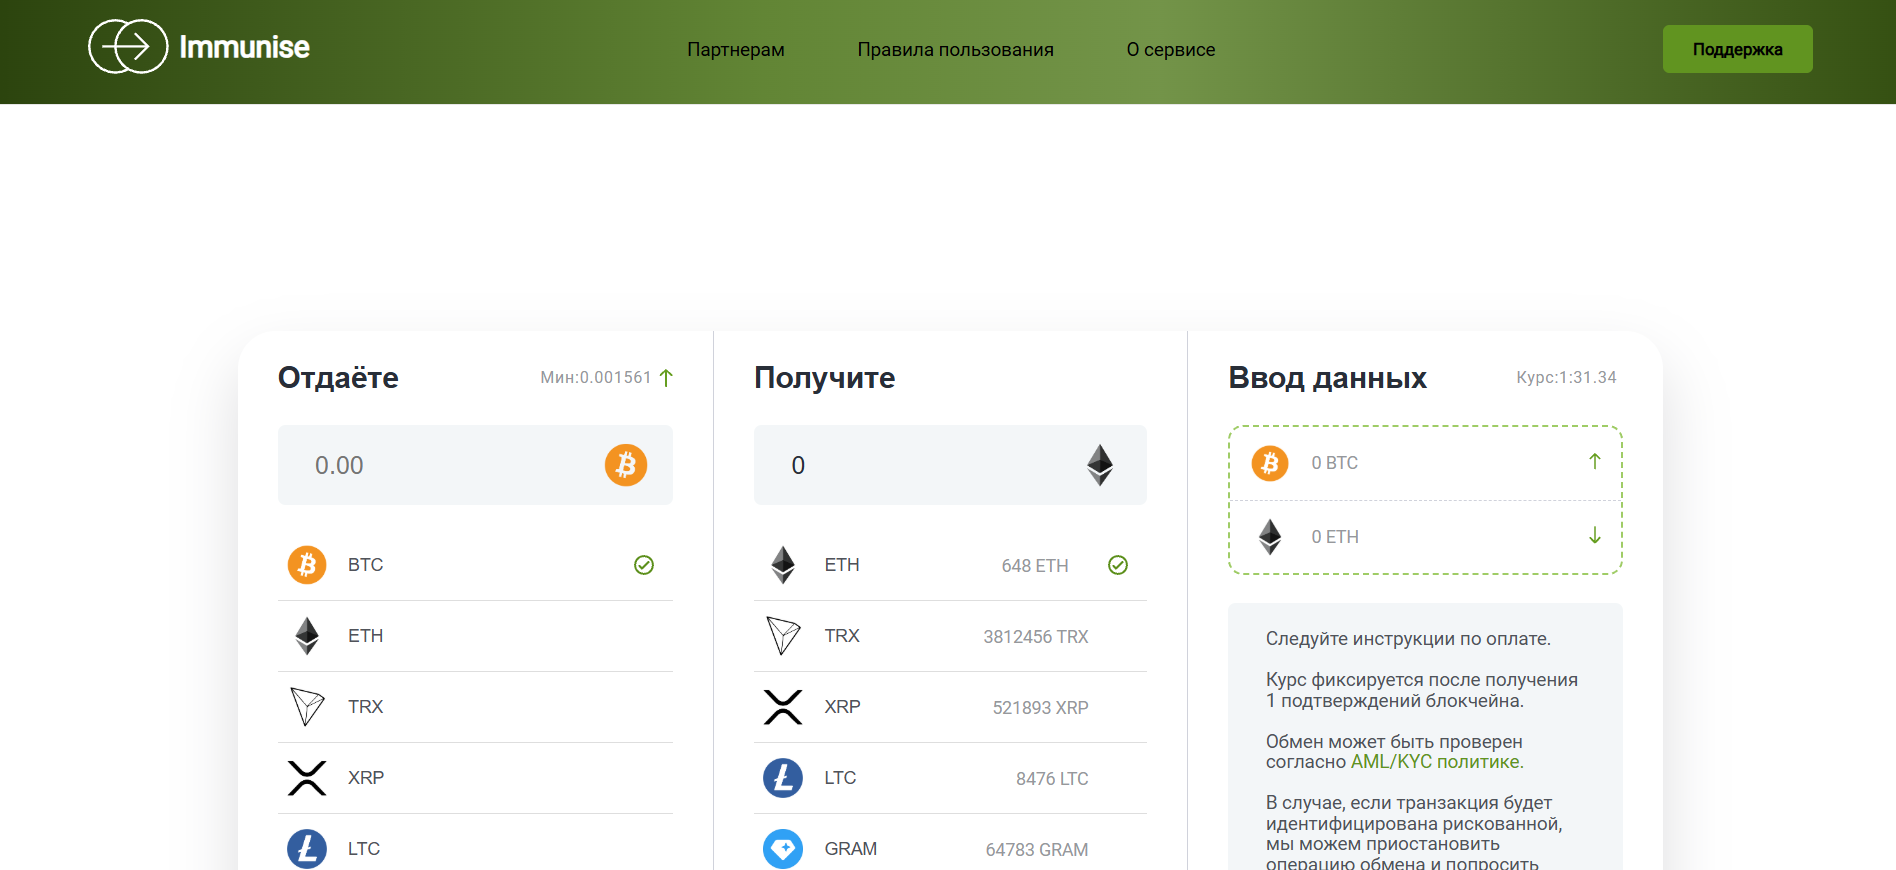The image size is (1896, 870).
Task: Select LTC coin icon in Отдаёте list
Action: tap(307, 849)
